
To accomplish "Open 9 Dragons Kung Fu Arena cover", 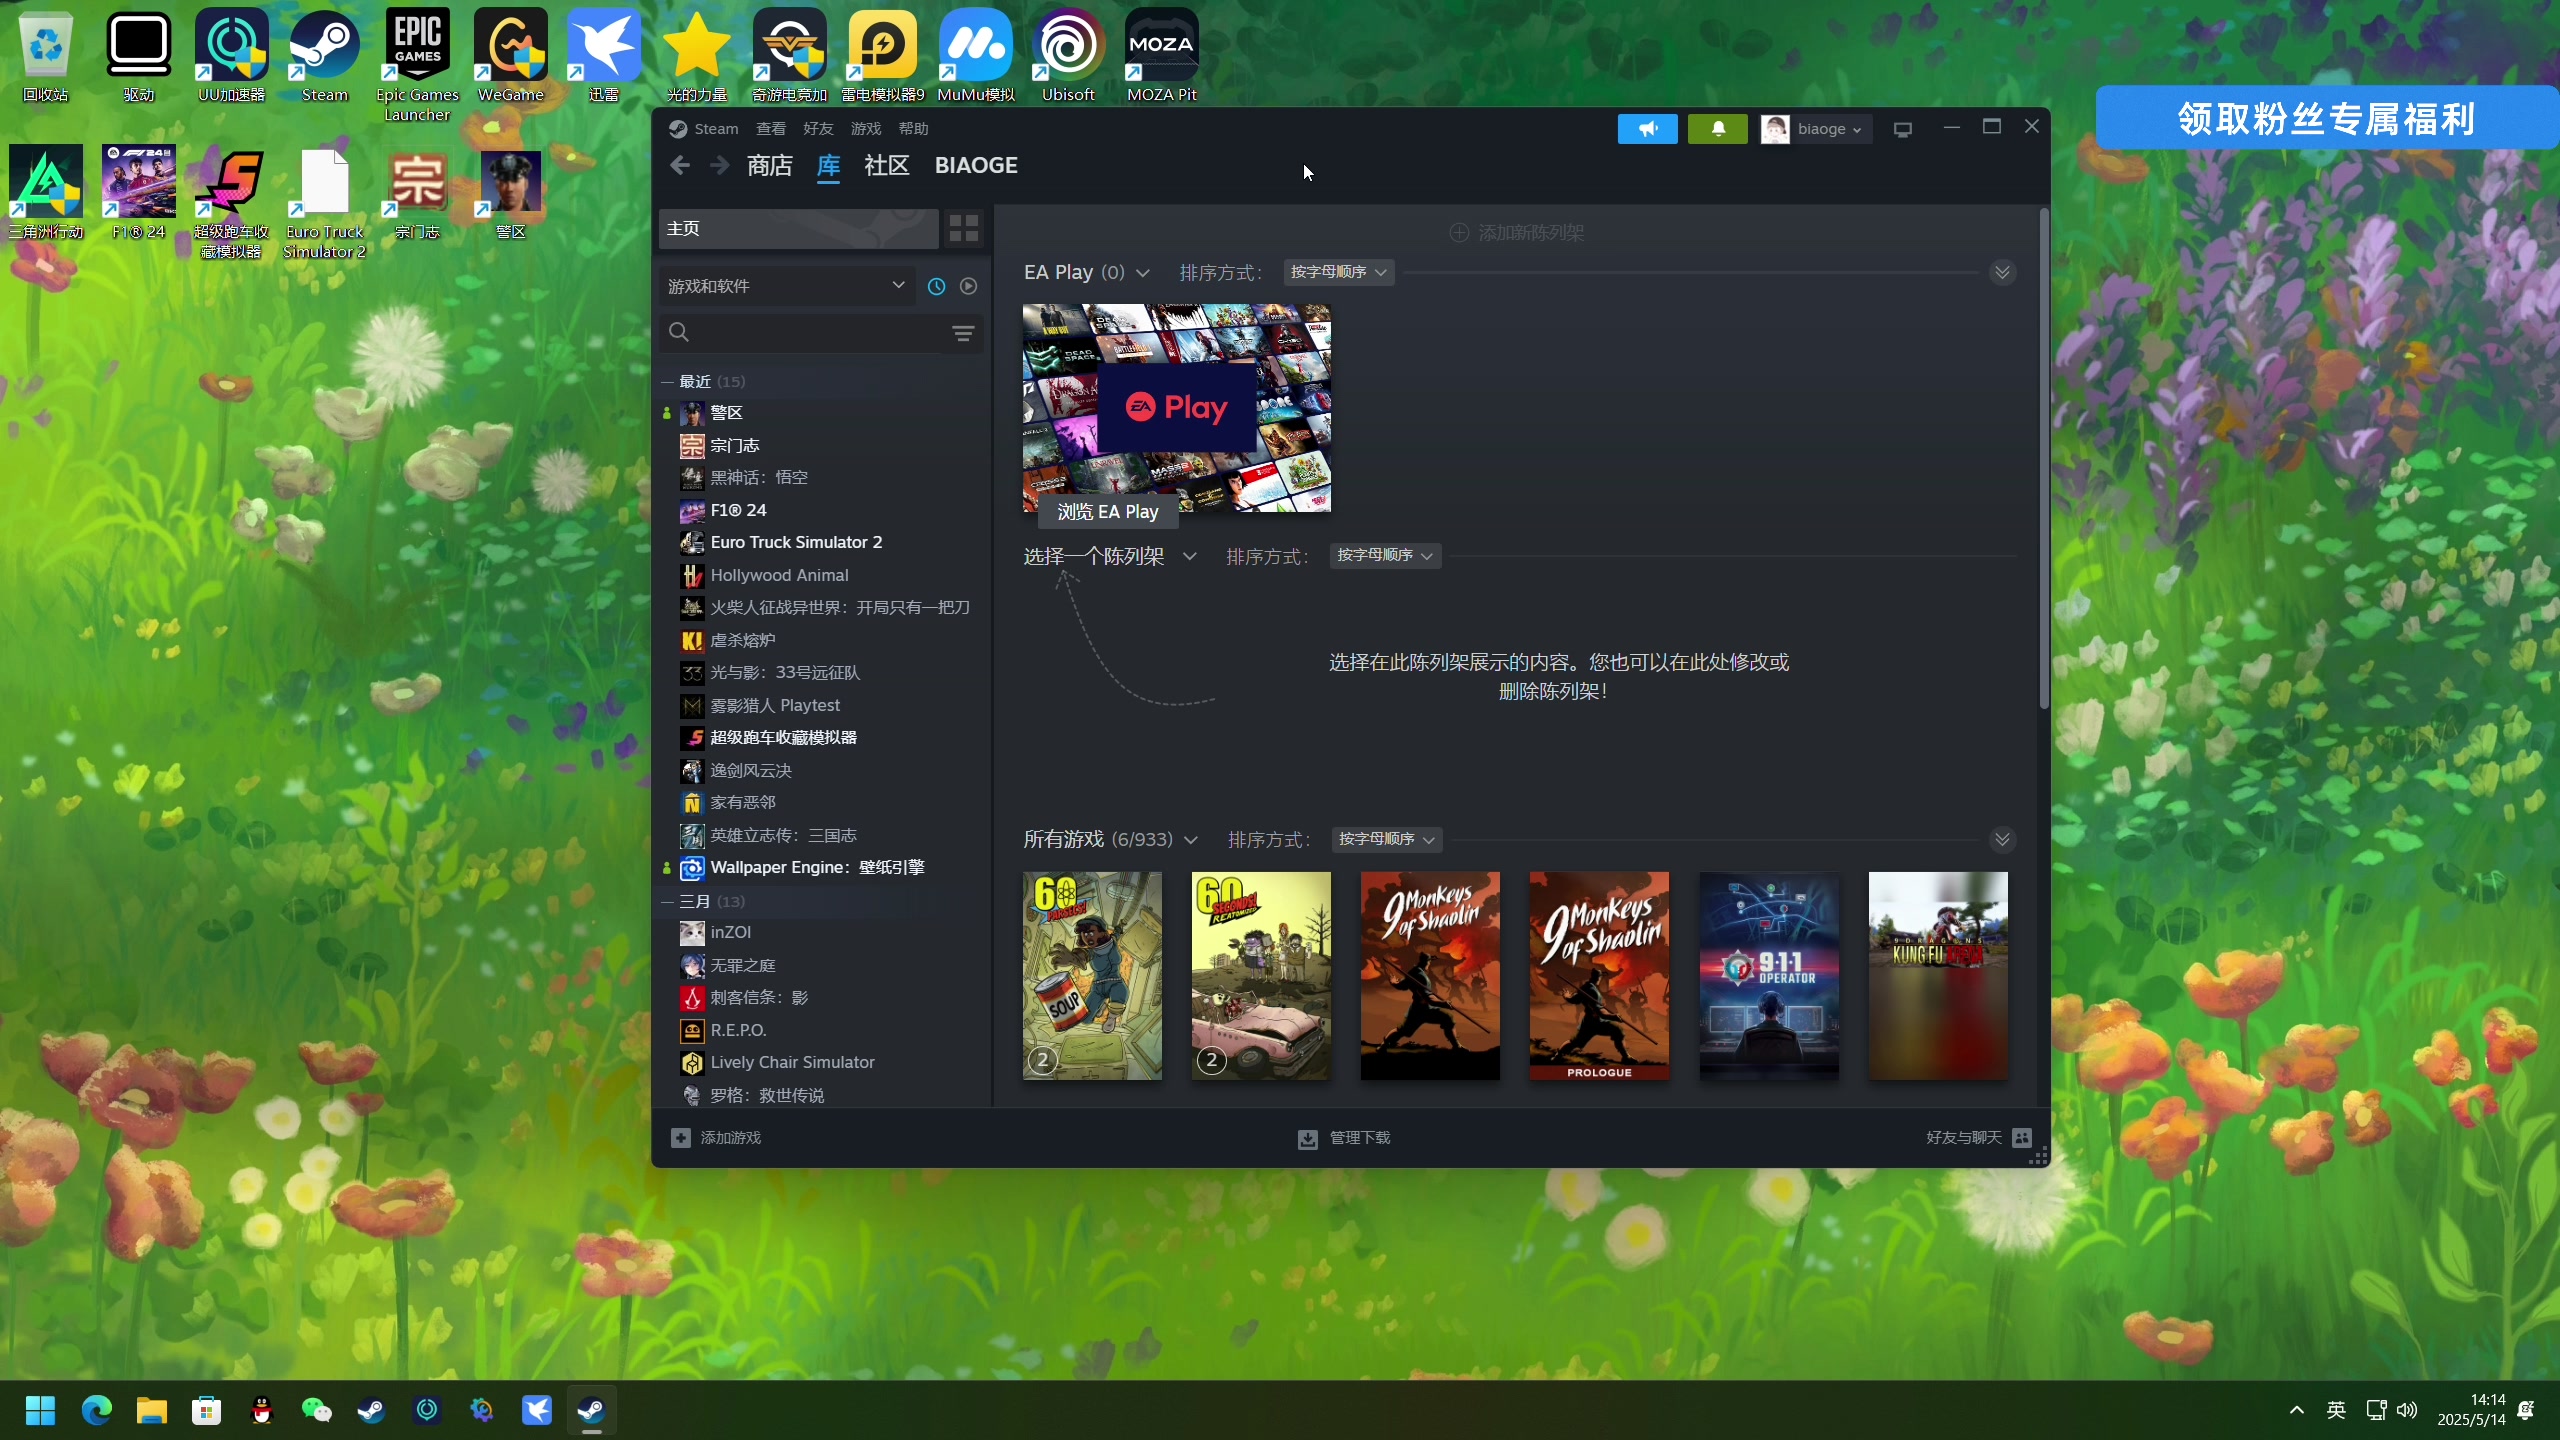I will (x=1938, y=976).
